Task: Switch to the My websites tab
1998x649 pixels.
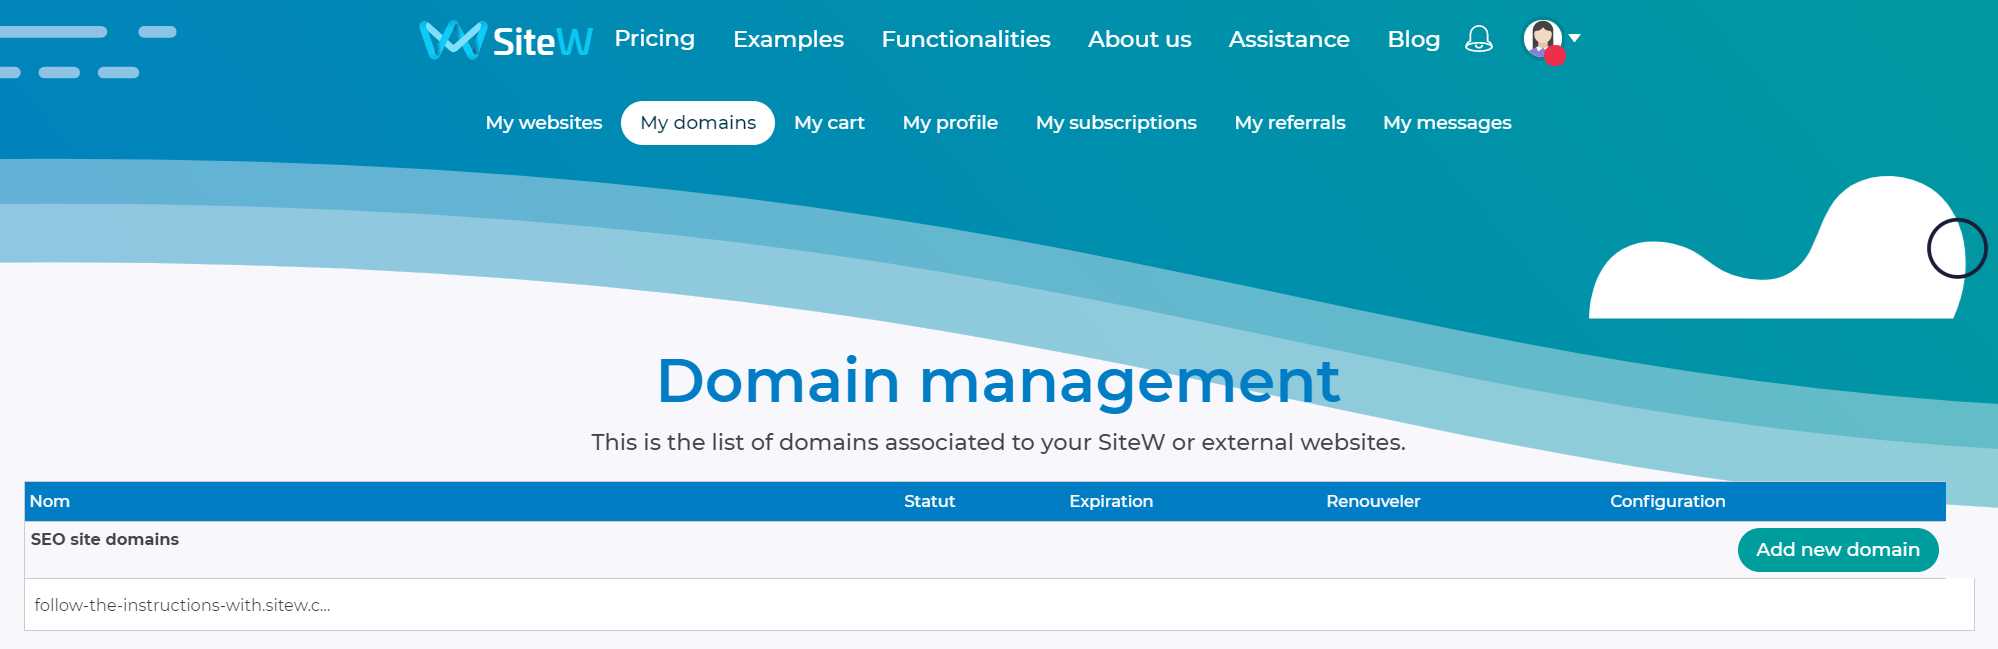Action: click(543, 123)
